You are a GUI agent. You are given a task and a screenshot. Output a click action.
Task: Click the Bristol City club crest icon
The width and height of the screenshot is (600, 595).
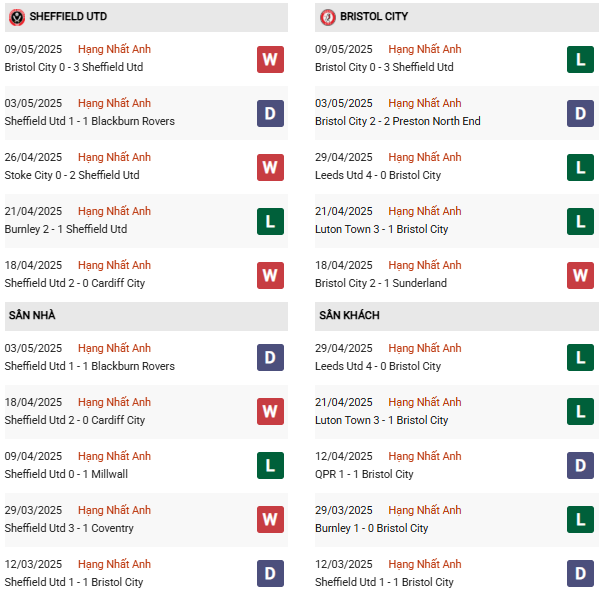(x=328, y=17)
